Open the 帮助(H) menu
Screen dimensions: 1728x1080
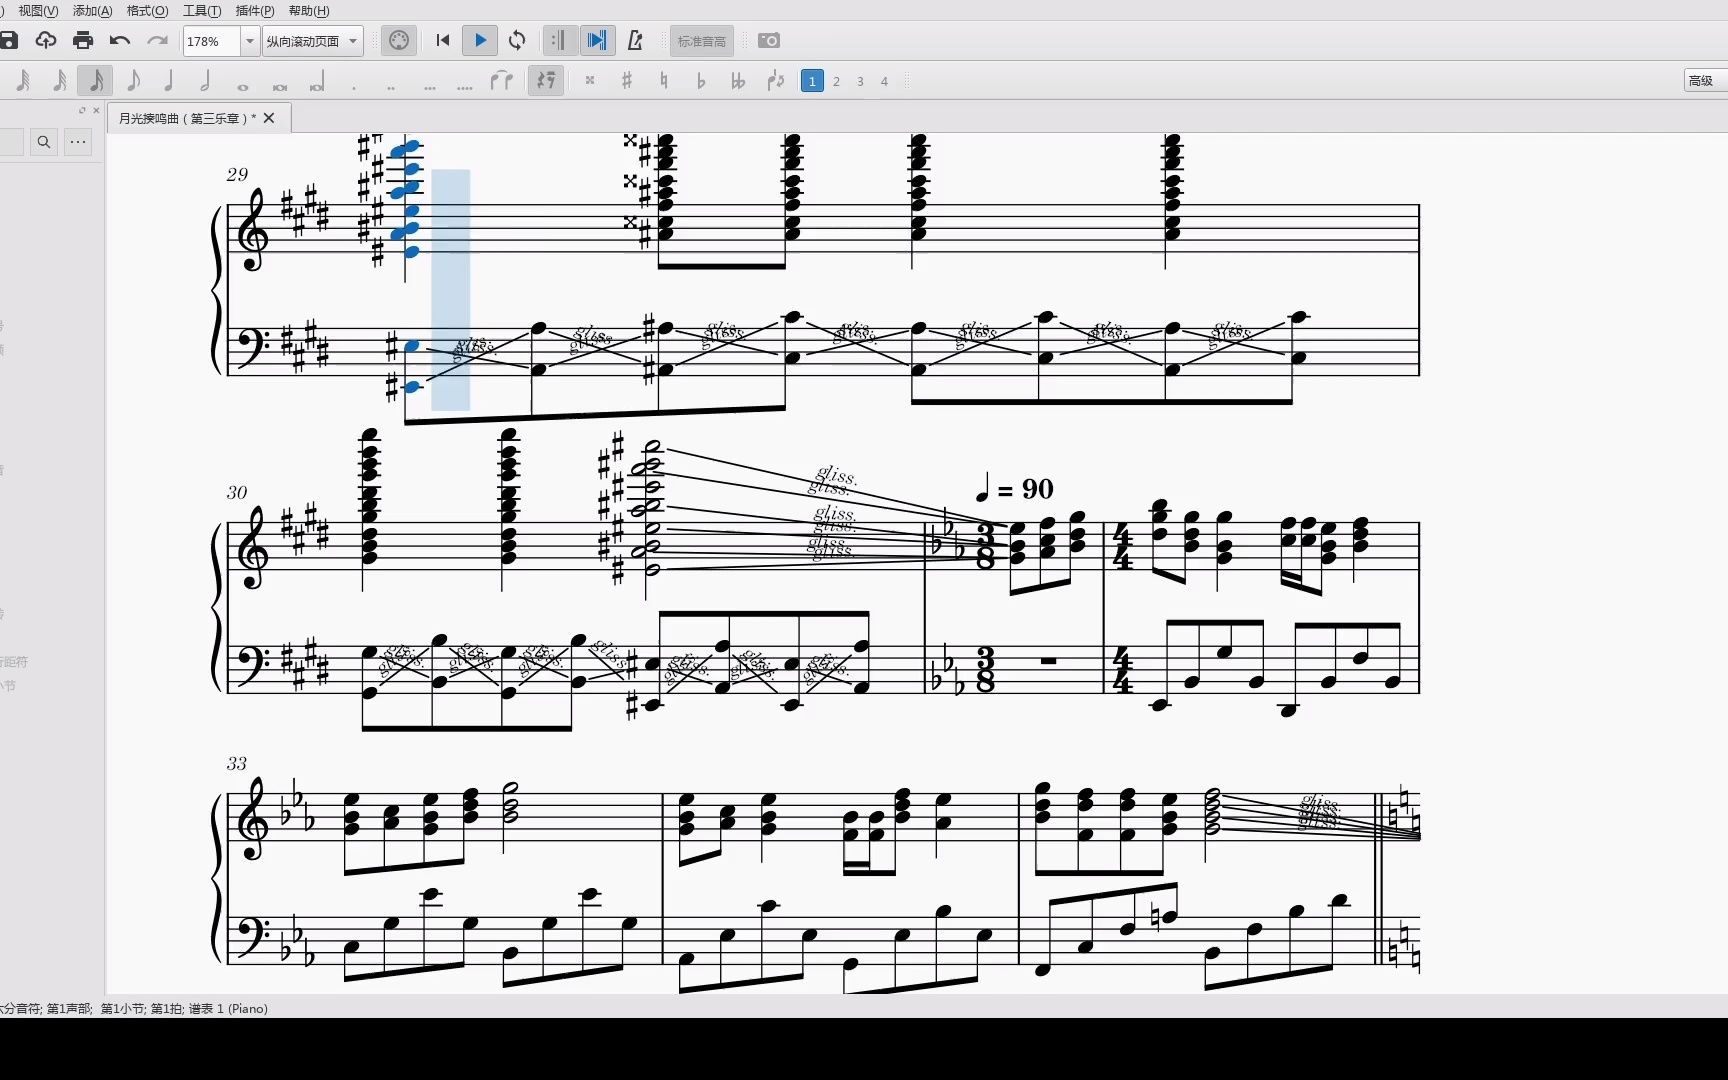click(x=308, y=11)
